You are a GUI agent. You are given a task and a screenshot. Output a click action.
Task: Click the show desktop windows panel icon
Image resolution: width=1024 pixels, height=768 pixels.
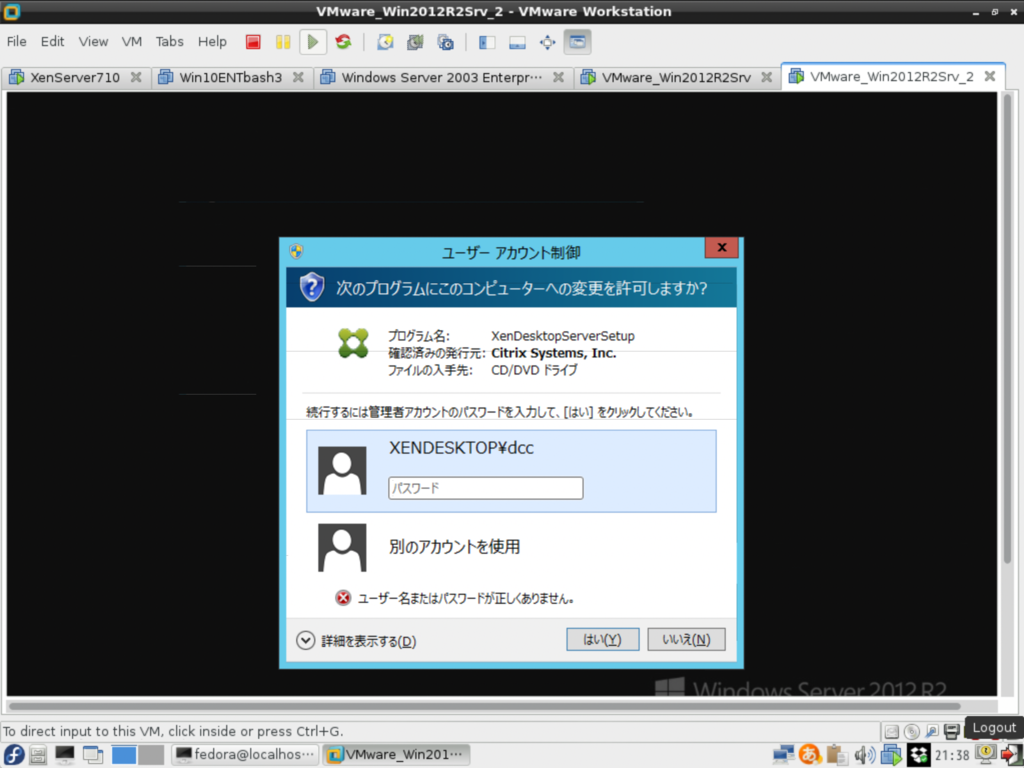coord(93,755)
